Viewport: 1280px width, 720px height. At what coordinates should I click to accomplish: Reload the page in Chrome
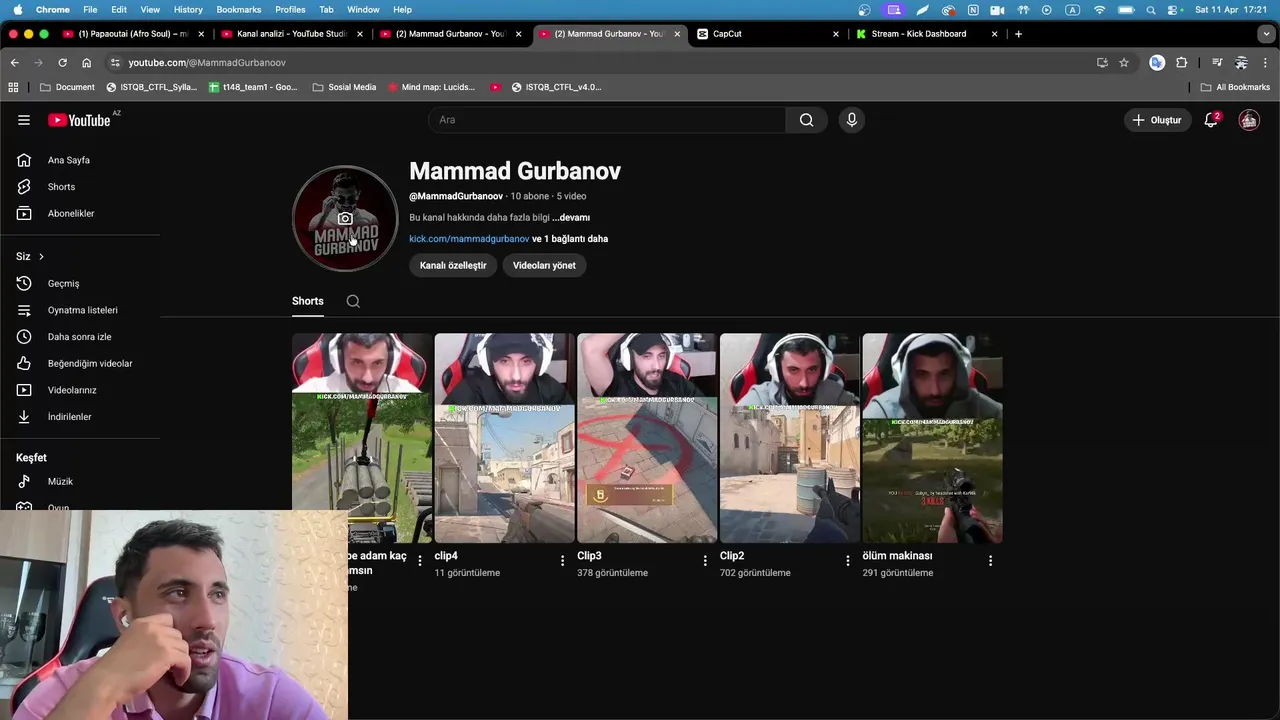click(62, 62)
